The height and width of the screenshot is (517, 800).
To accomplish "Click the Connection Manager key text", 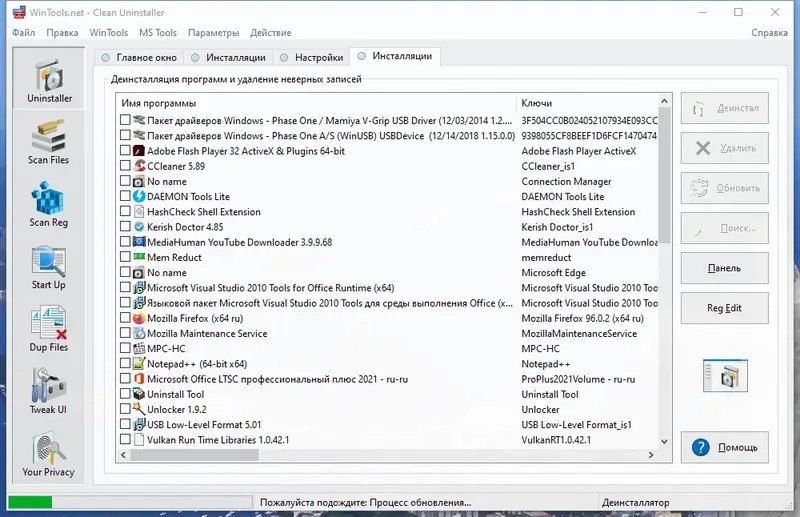I will coord(566,181).
